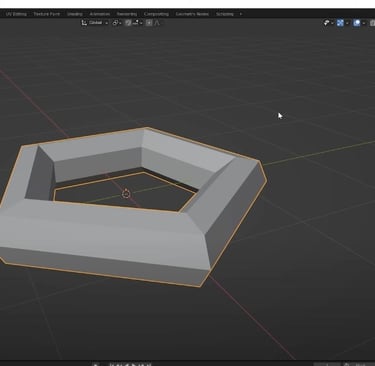Open the Scripting workspace tab
Screen dimensions: 375x366
[x=225, y=14]
